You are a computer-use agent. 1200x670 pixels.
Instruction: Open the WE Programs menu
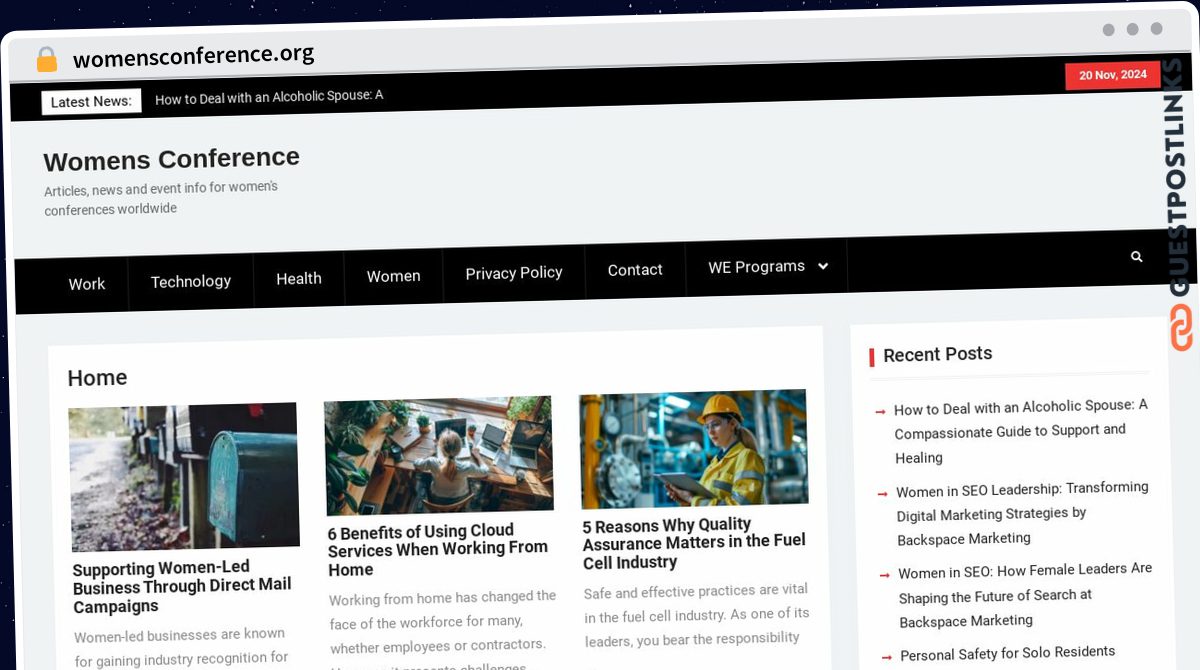(757, 267)
